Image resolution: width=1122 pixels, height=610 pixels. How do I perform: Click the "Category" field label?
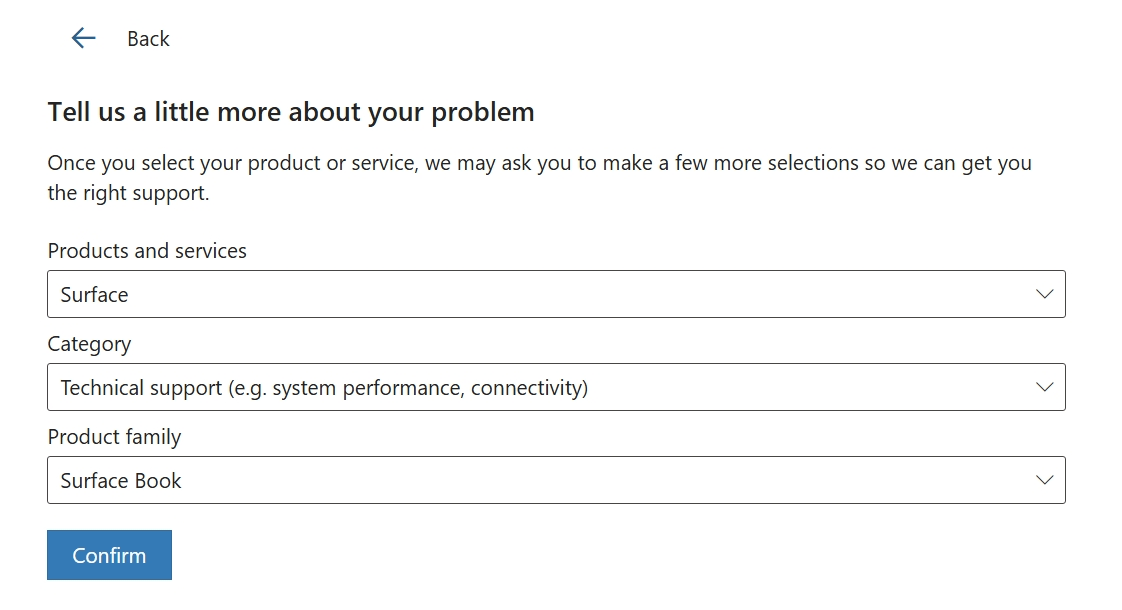pyautogui.click(x=89, y=344)
